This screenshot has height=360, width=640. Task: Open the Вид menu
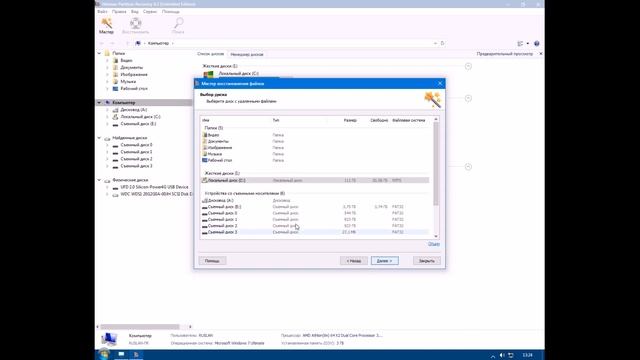coord(135,12)
